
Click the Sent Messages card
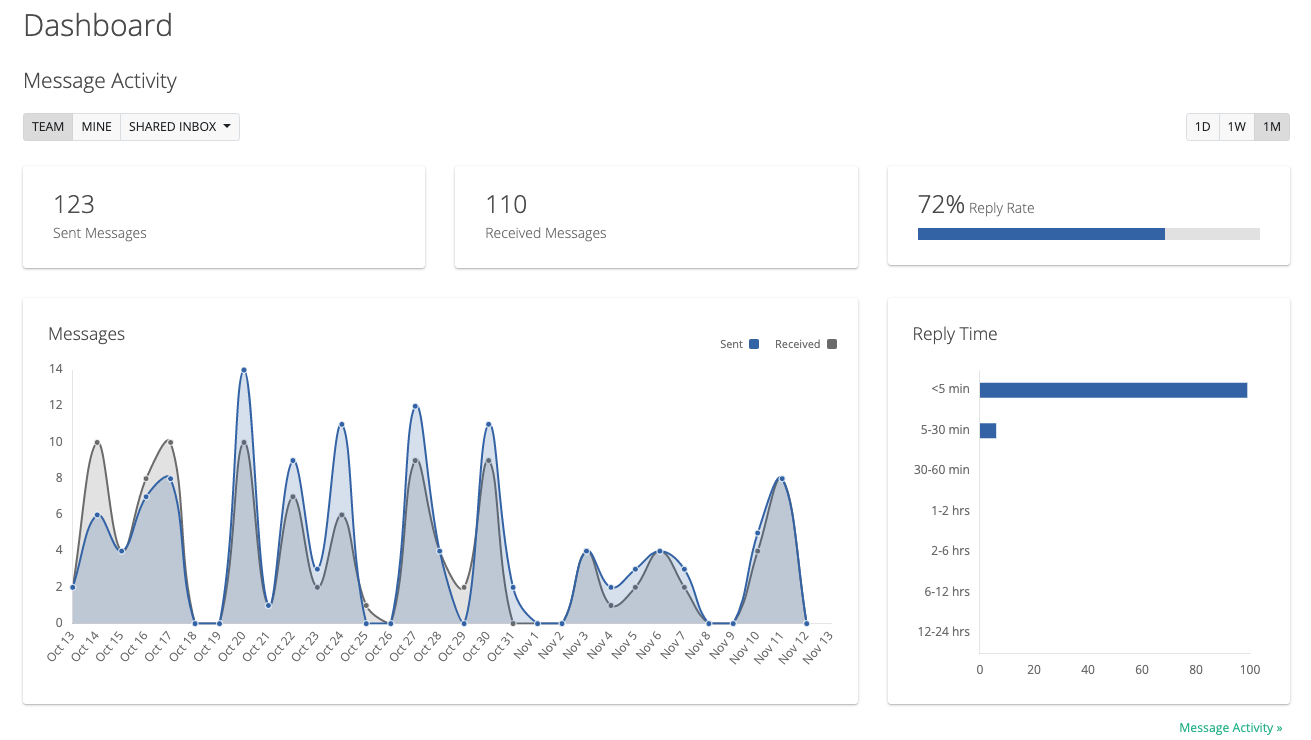coord(224,217)
